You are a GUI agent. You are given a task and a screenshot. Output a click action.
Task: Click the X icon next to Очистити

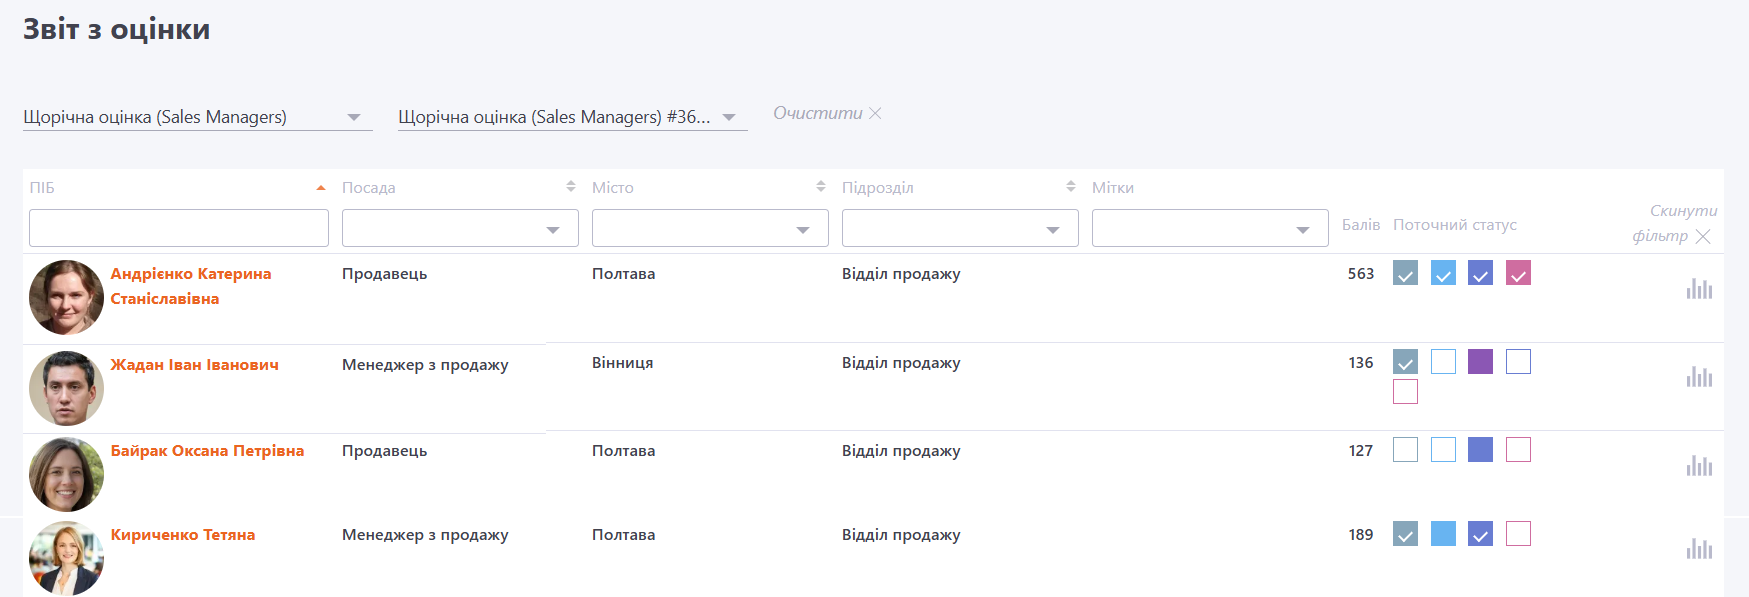(x=875, y=113)
